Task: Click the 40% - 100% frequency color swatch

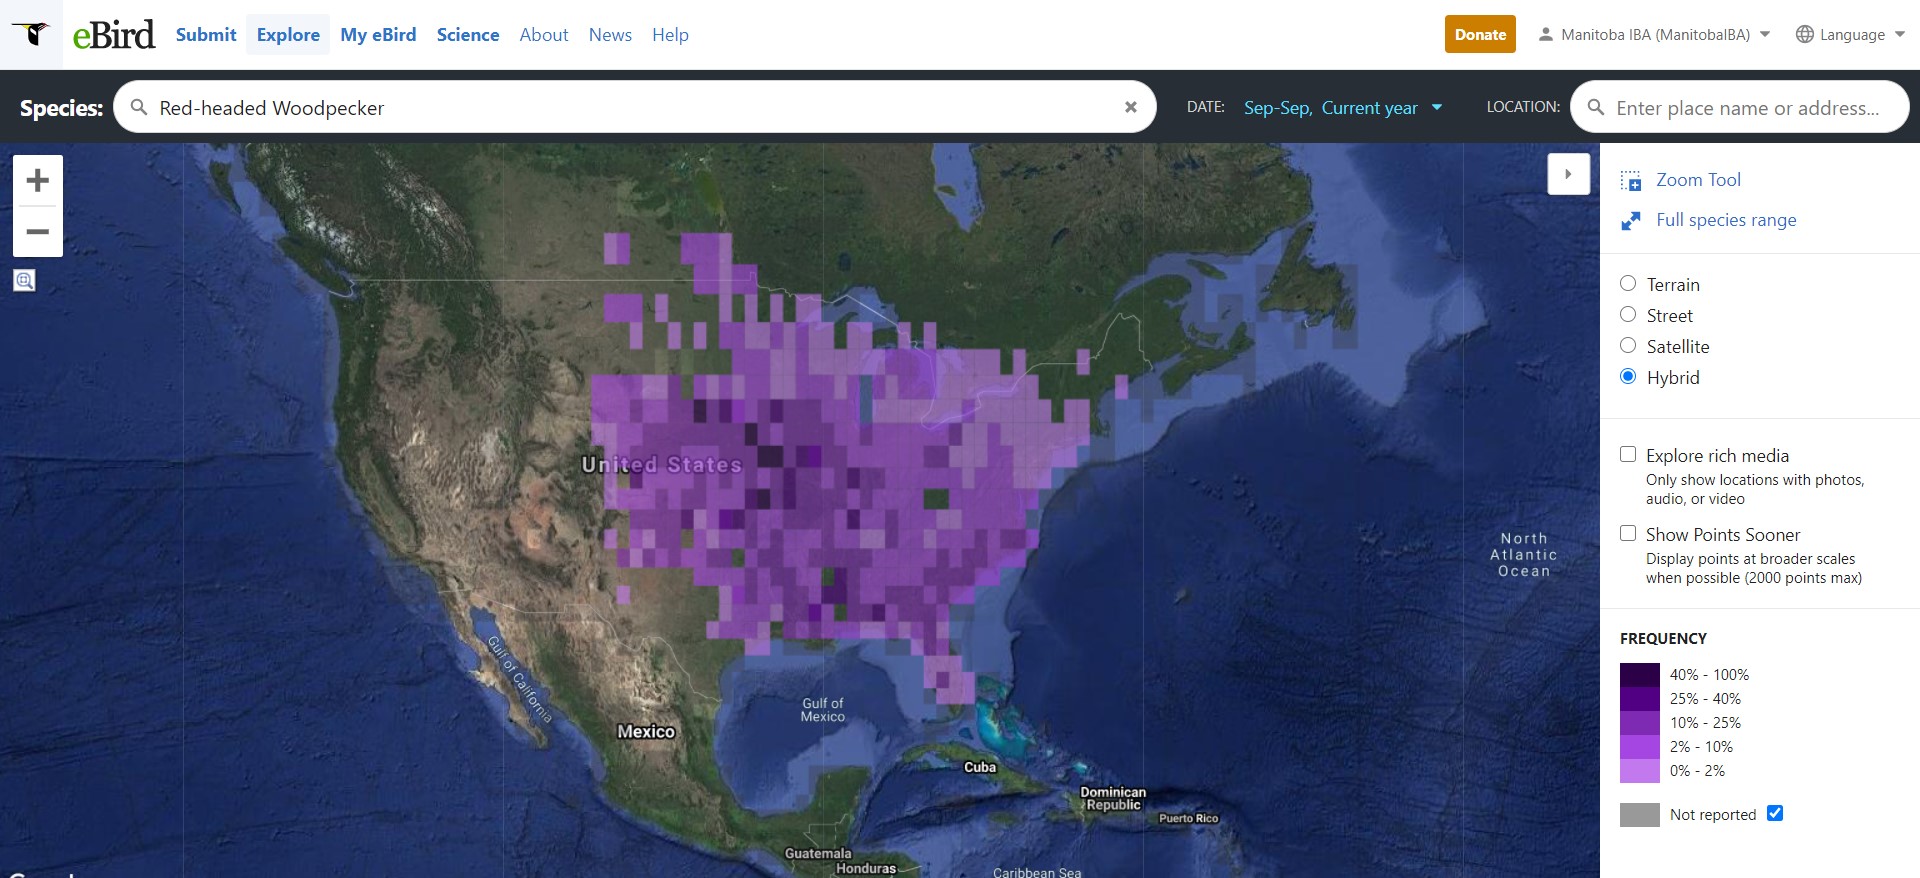Action: pyautogui.click(x=1640, y=675)
